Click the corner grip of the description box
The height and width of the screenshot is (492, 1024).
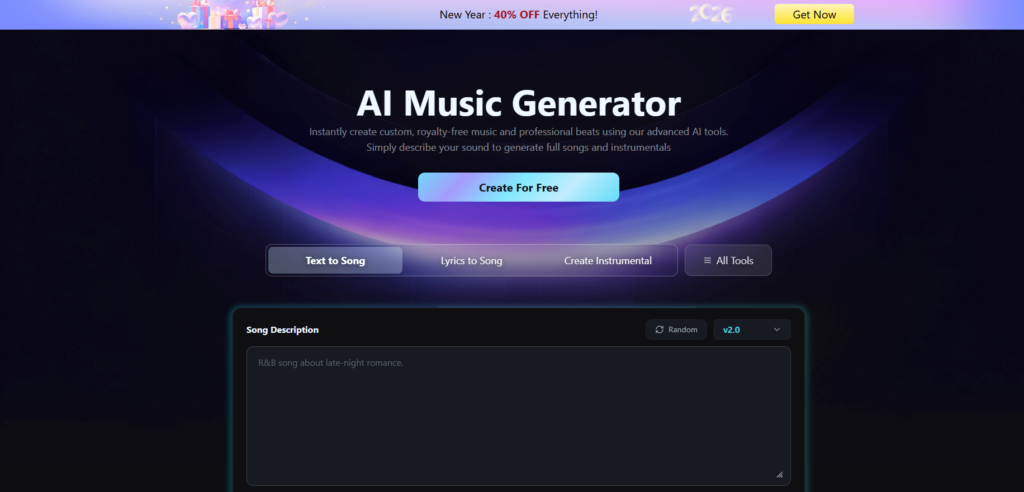779,474
